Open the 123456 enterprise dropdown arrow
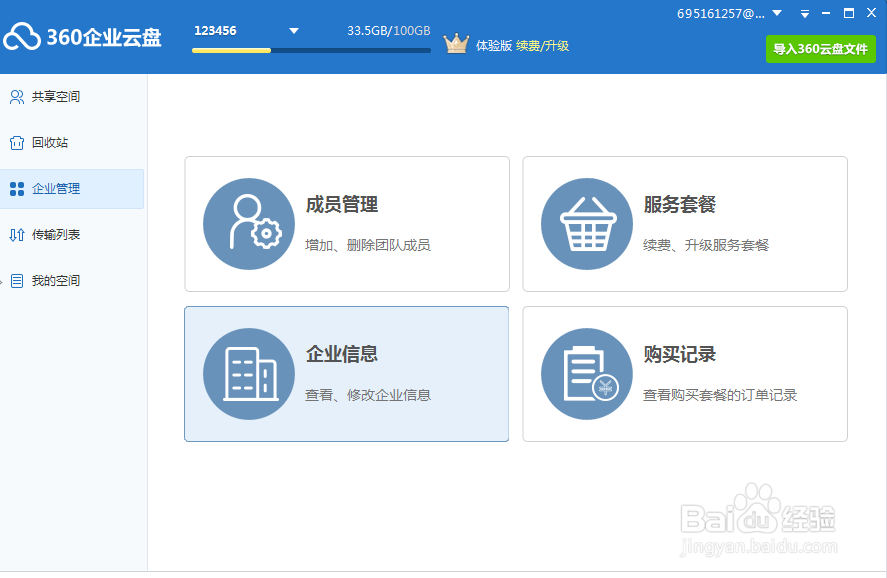 point(294,31)
